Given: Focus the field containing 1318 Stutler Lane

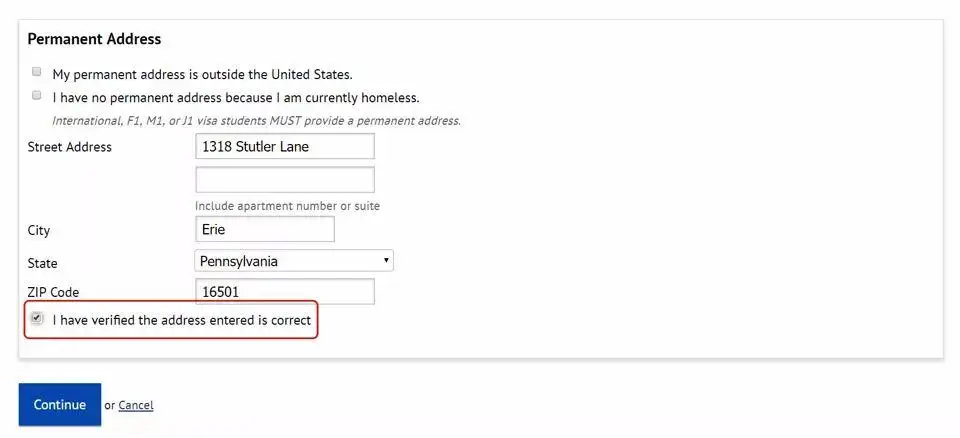Looking at the screenshot, I should (285, 146).
